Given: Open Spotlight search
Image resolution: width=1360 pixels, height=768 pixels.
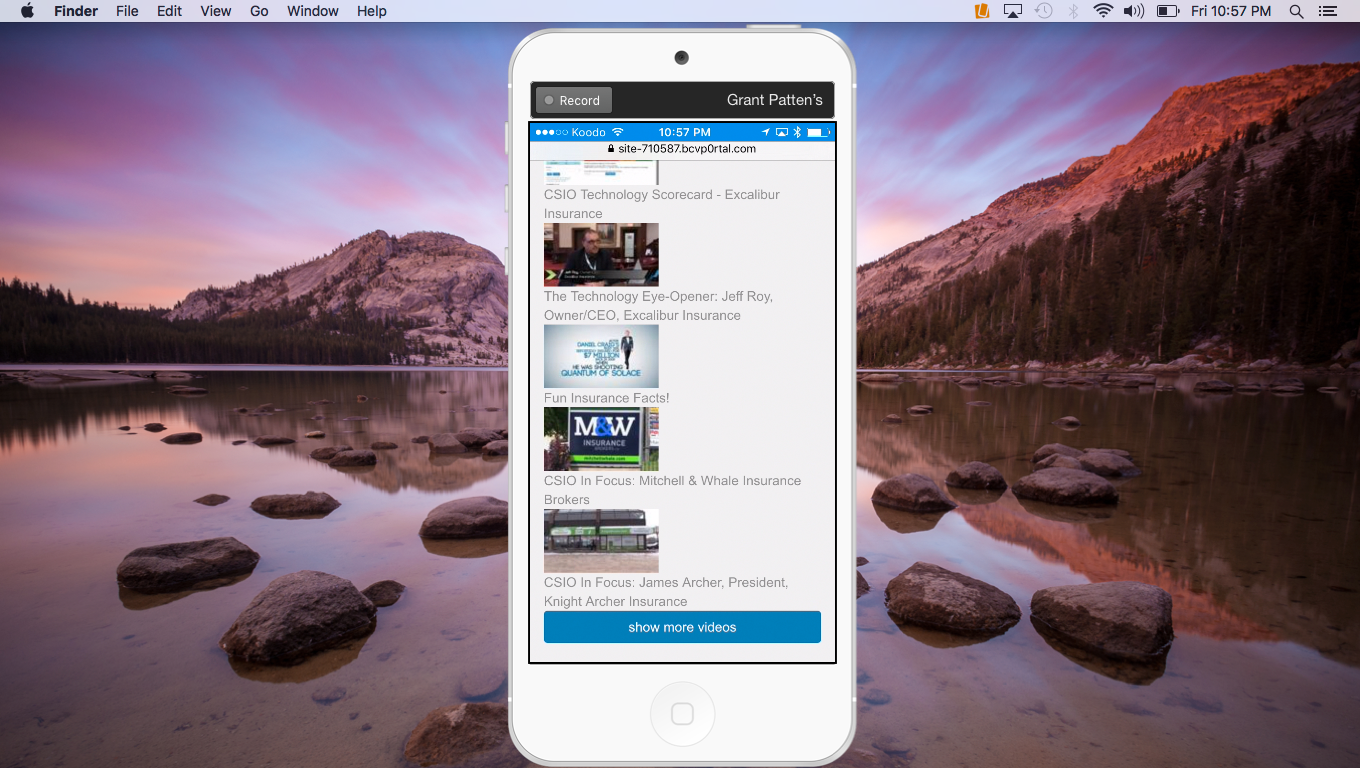Looking at the screenshot, I should (1296, 11).
